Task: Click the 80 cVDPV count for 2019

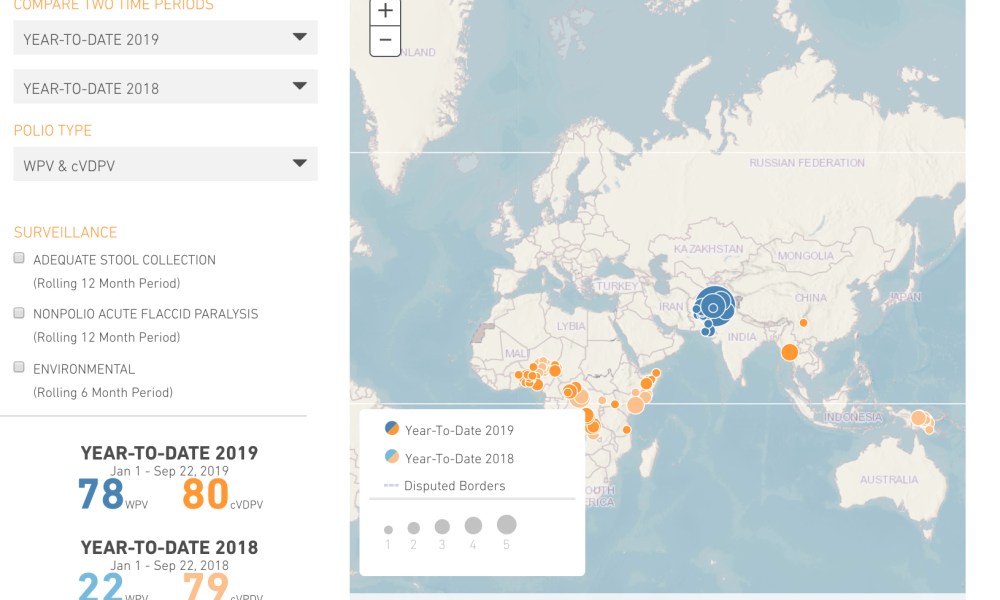Action: coord(206,494)
